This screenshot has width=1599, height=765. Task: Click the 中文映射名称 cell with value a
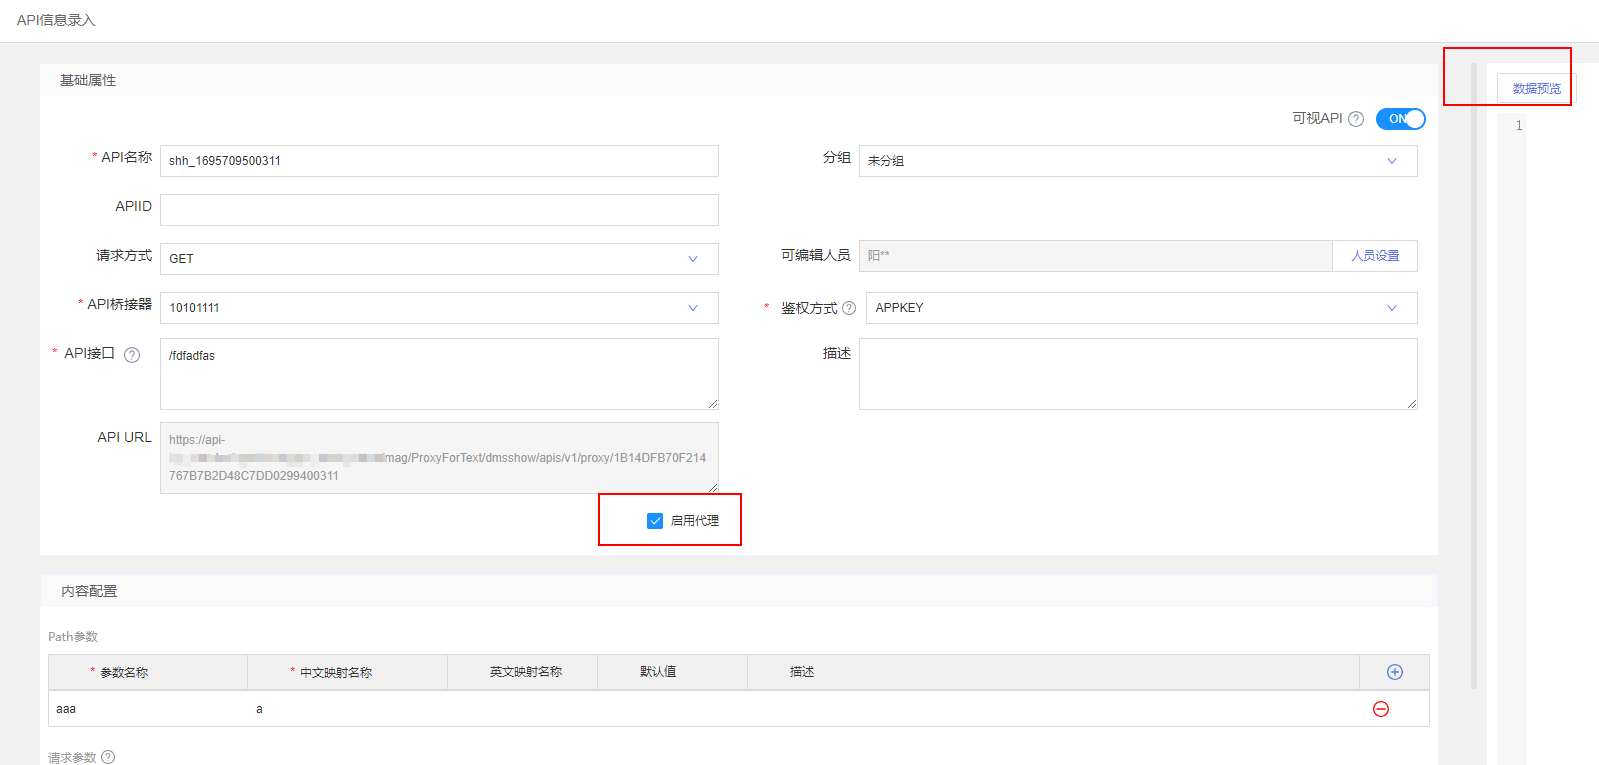tap(348, 709)
